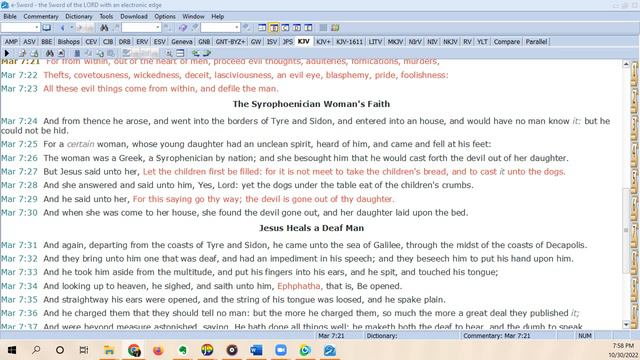Switch to the Bishops Bible tab
The height and width of the screenshot is (360, 640).
(x=69, y=42)
